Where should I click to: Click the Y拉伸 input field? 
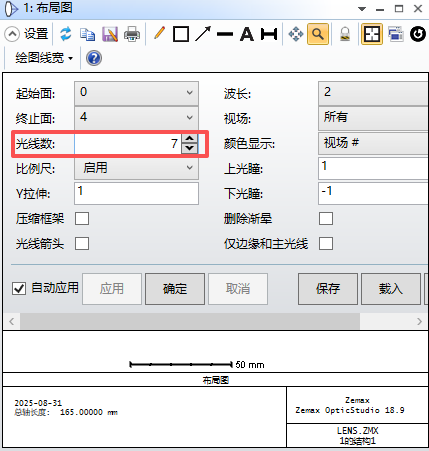coord(136,193)
